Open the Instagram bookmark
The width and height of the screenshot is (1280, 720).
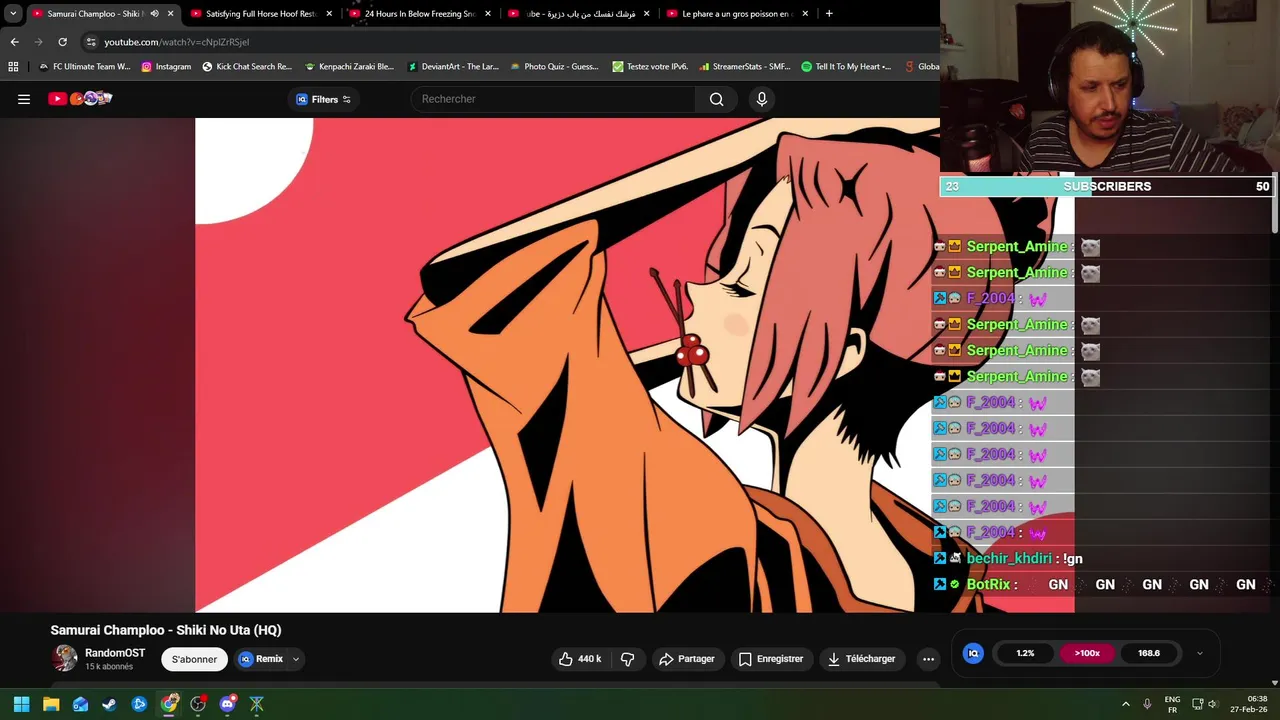[x=166, y=67]
